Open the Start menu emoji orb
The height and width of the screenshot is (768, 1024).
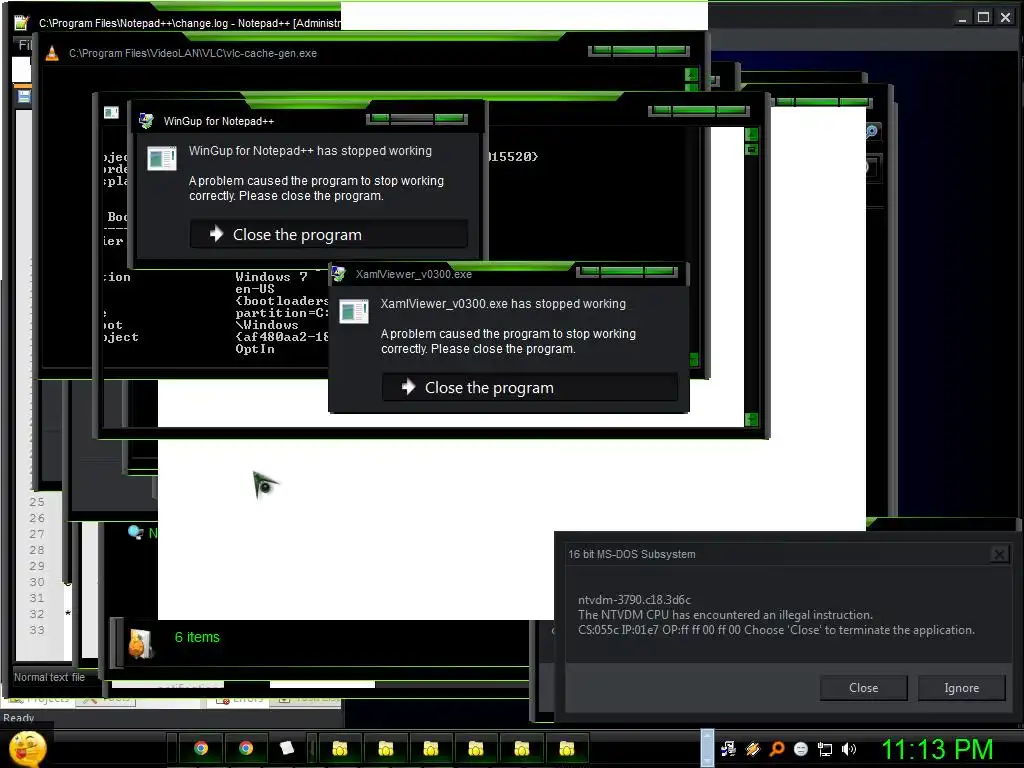click(28, 749)
